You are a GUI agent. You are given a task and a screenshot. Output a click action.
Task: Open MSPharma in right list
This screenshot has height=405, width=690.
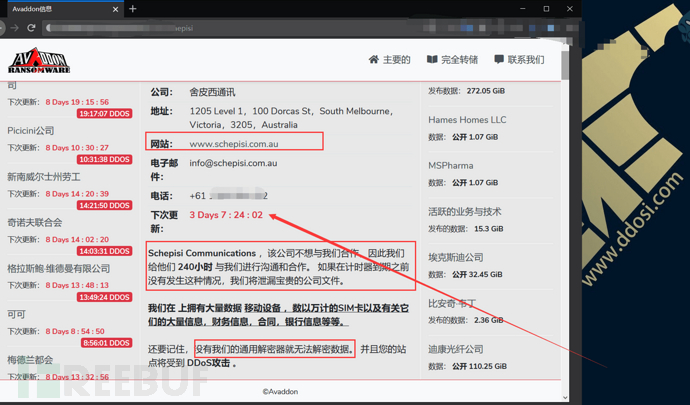click(x=451, y=166)
